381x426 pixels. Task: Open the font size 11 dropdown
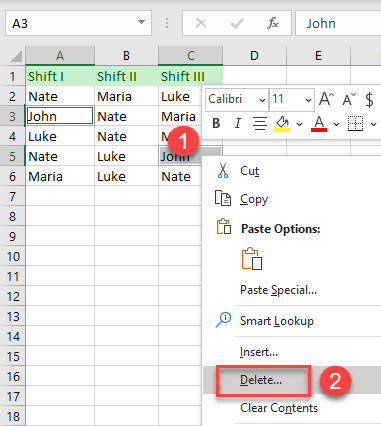click(x=308, y=100)
